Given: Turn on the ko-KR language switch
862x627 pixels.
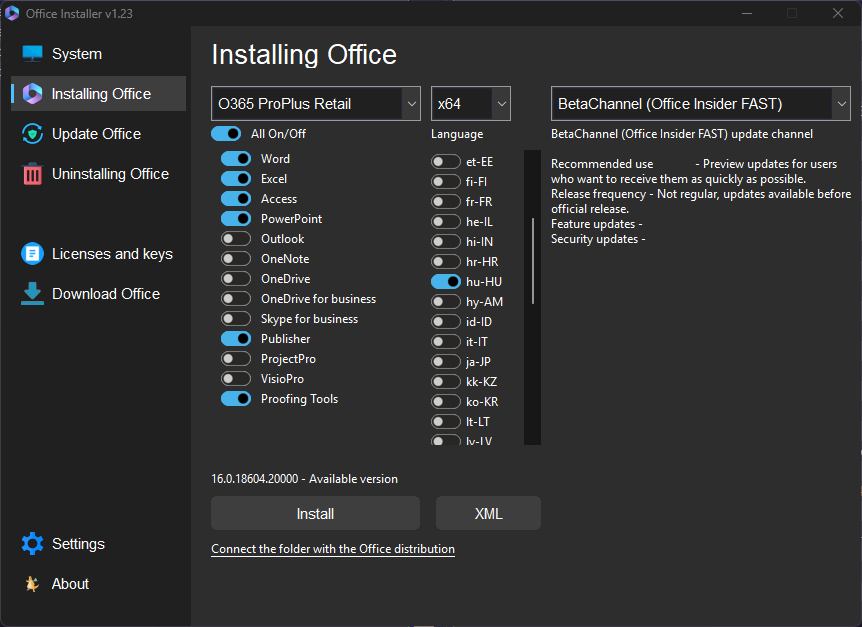Looking at the screenshot, I should (446, 402).
